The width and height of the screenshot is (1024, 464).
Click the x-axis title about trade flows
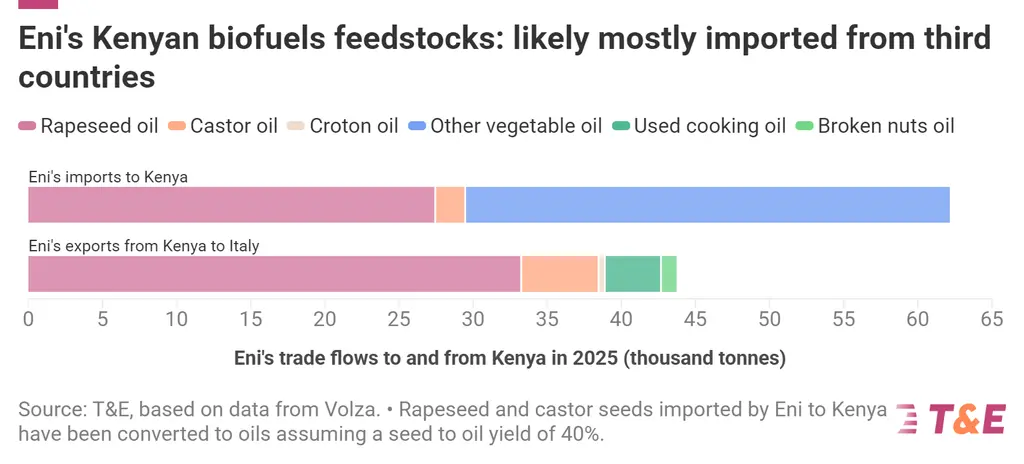tap(509, 357)
